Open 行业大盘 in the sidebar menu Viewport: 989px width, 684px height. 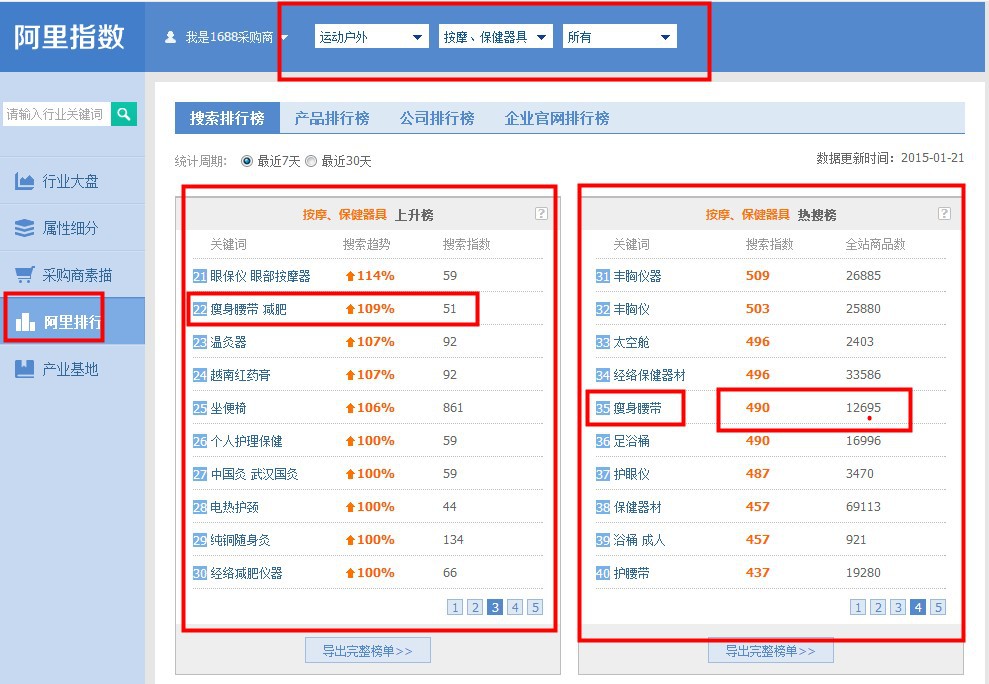click(x=71, y=182)
